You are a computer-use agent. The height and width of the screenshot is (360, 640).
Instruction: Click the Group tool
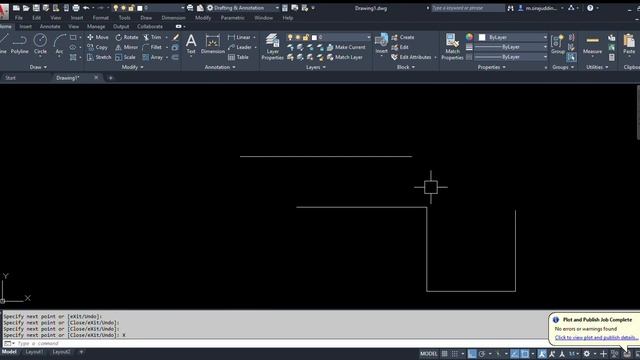[557, 44]
